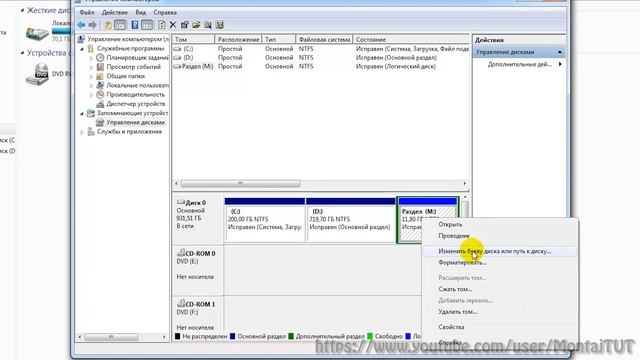The height and width of the screenshot is (360, 640).
Task: Toggle the show/hide Action pane icon
Action: pos(147,25)
